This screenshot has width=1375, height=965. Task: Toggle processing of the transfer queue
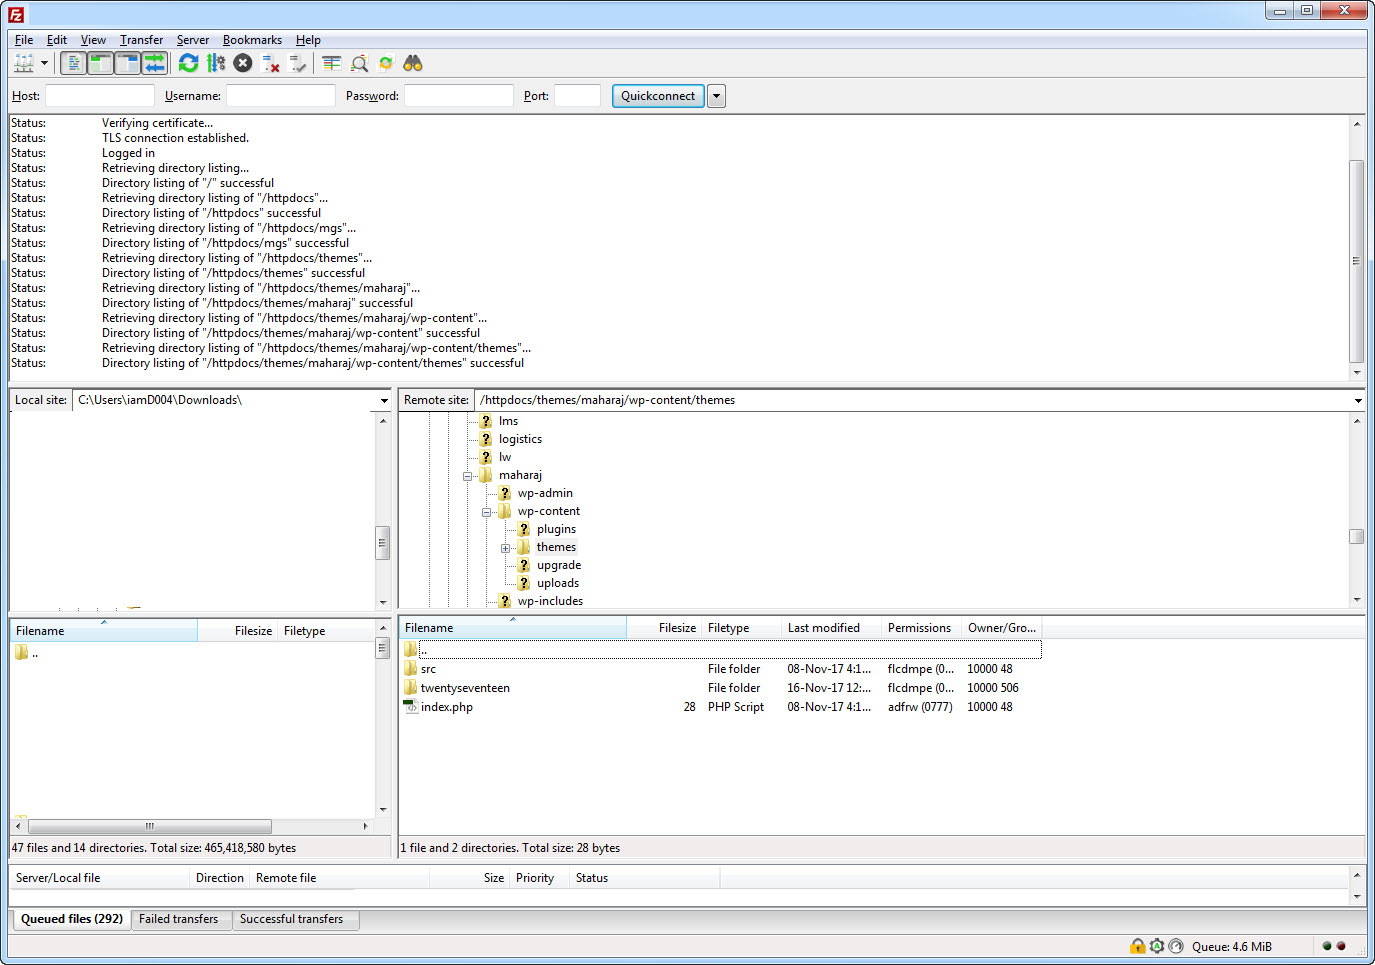click(216, 64)
